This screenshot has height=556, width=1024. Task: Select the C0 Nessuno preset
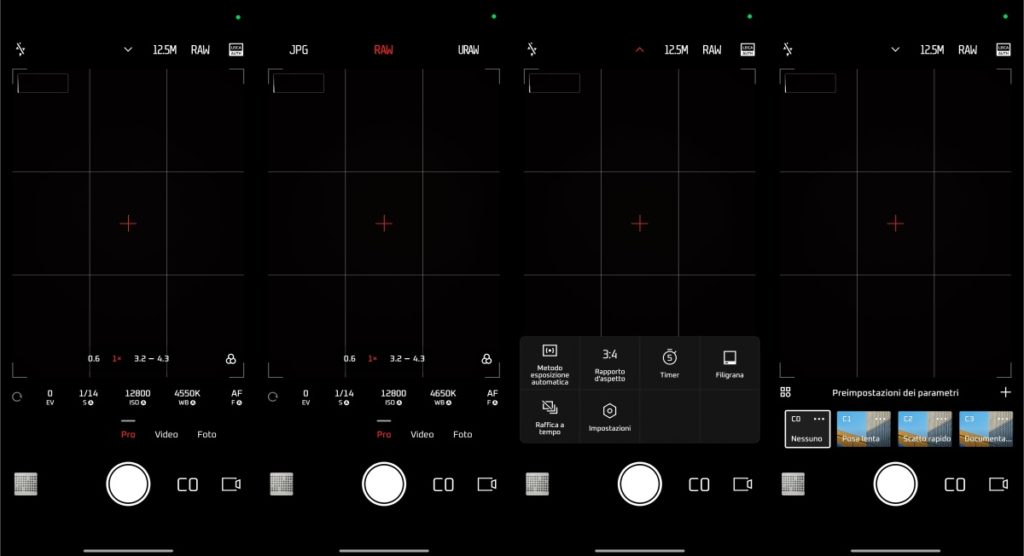[807, 429]
